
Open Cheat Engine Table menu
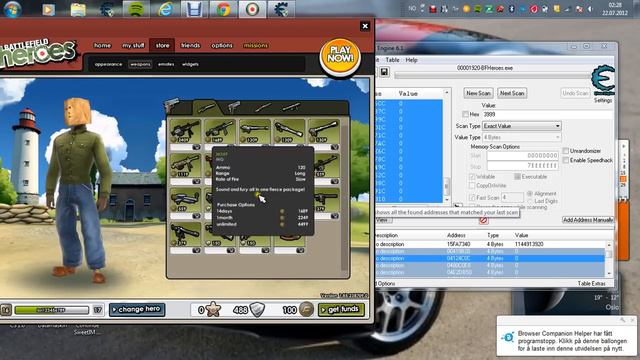(392, 60)
